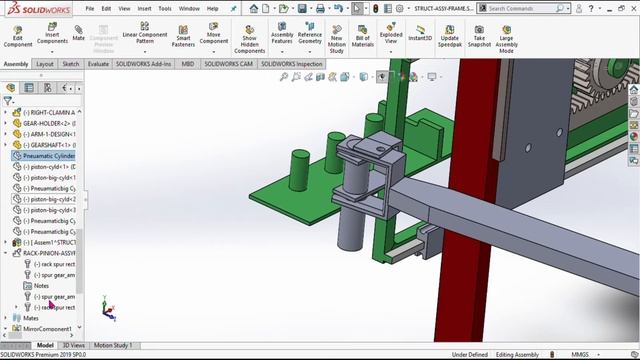The image size is (640, 360).
Task: Click Take Snapshot tool
Action: click(479, 36)
